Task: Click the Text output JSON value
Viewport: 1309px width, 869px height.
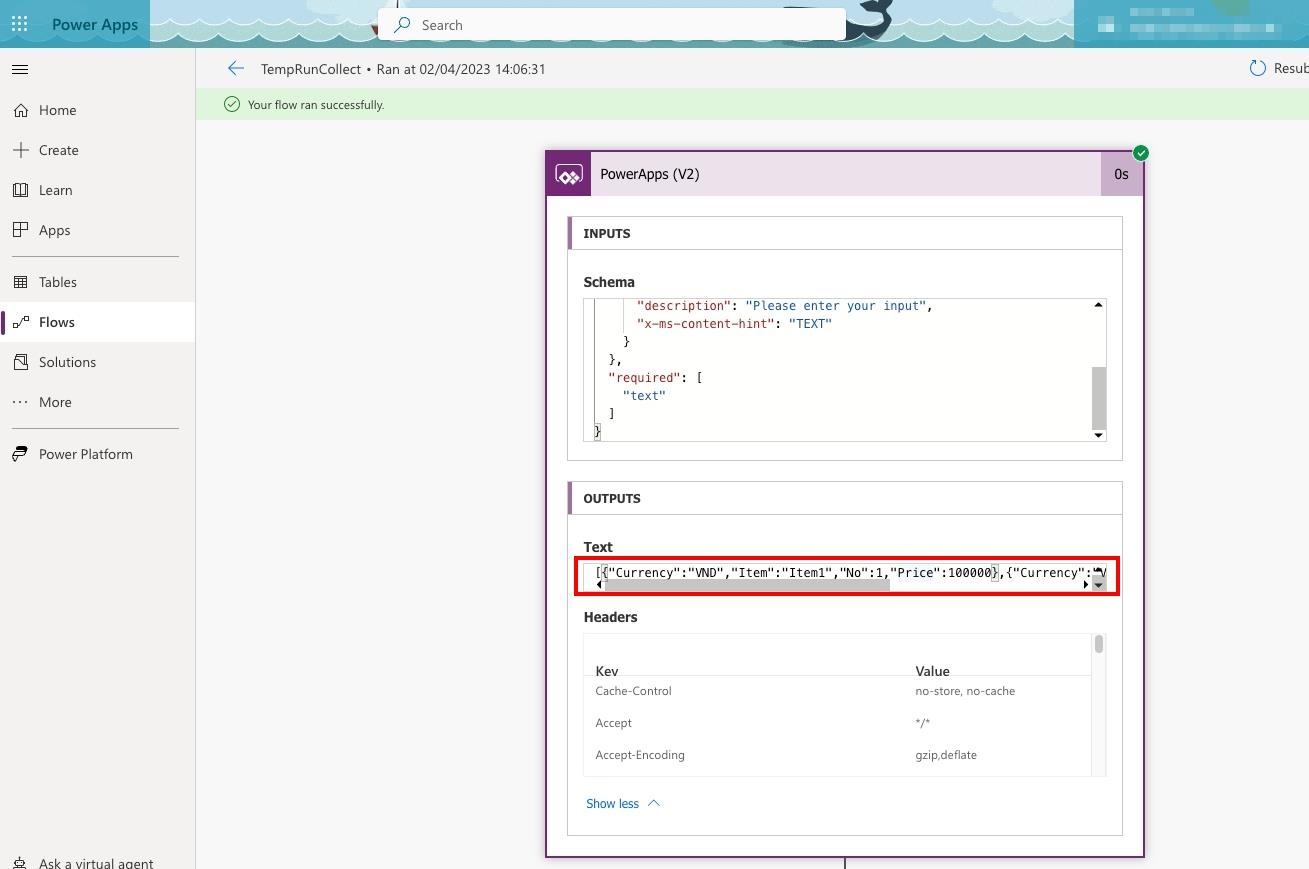Action: point(845,572)
